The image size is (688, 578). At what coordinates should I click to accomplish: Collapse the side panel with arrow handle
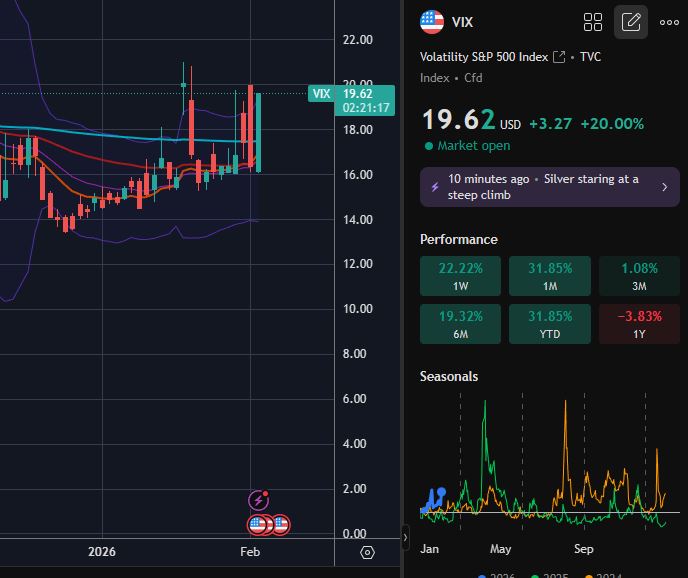coord(405,537)
